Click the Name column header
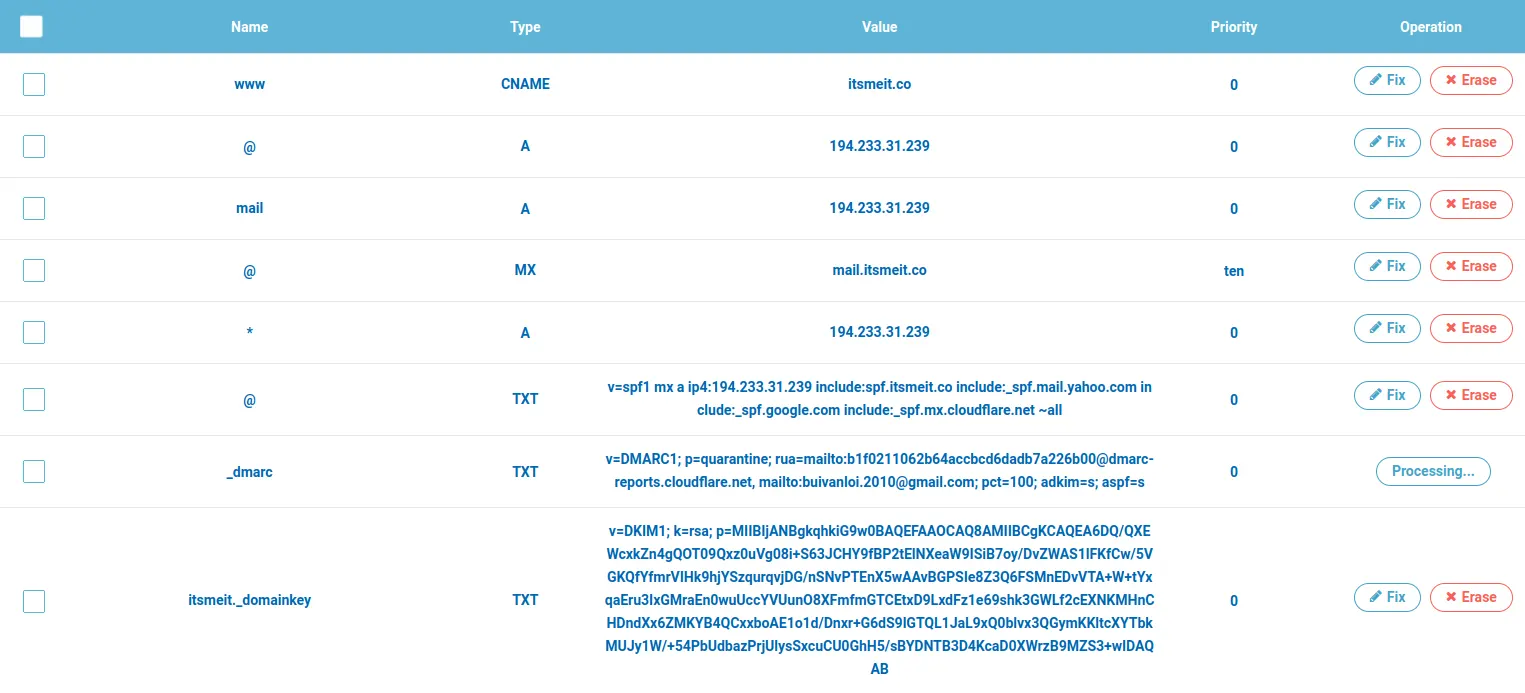The width and height of the screenshot is (1525, 693). click(248, 27)
